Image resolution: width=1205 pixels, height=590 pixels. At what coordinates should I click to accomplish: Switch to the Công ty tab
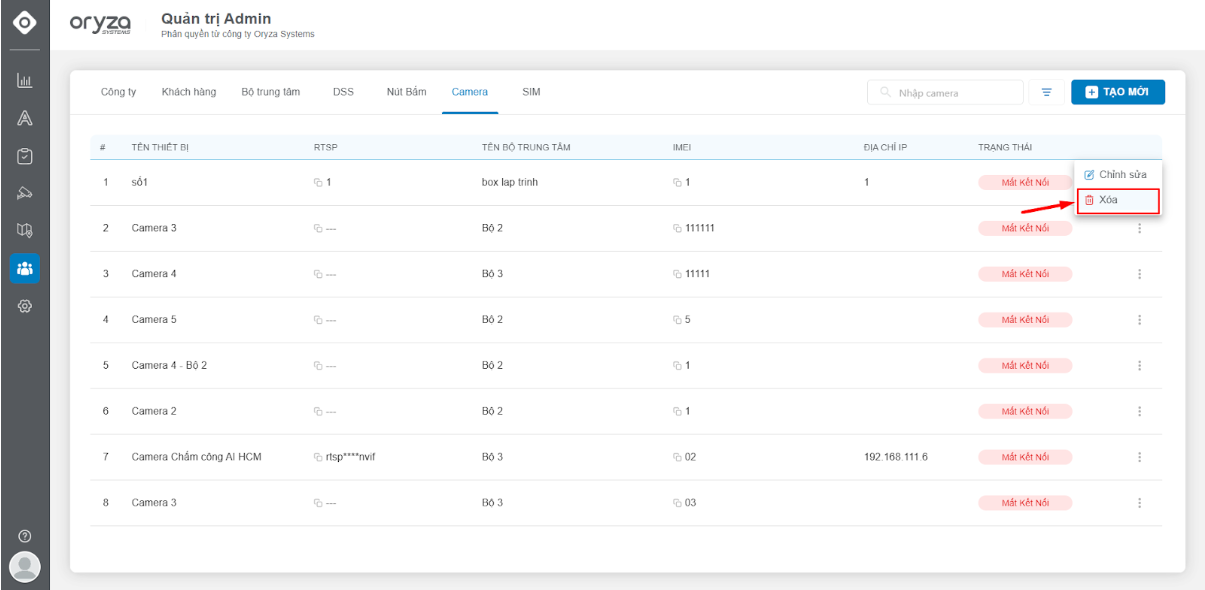[119, 92]
